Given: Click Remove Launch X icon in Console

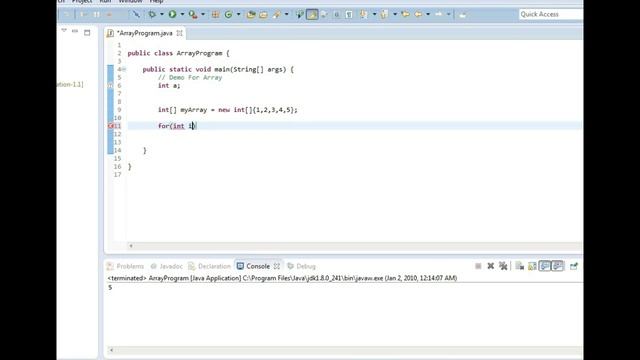Looking at the screenshot, I should coord(491,266).
